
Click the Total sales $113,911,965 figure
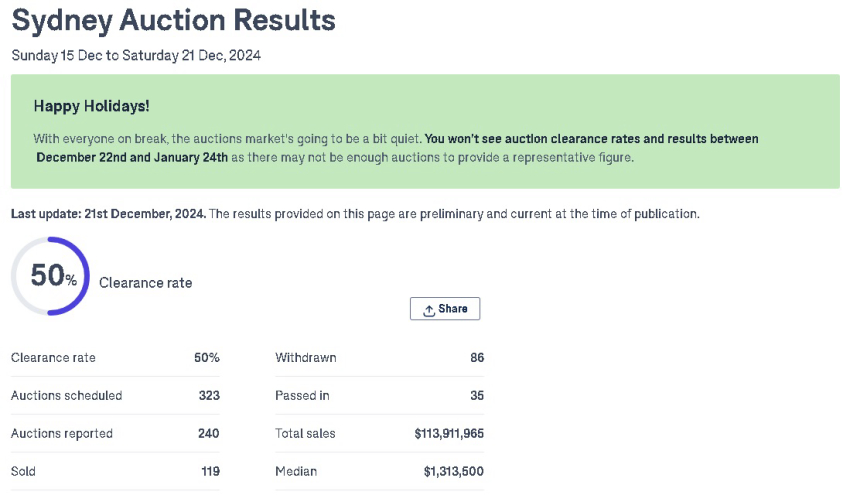click(x=449, y=434)
